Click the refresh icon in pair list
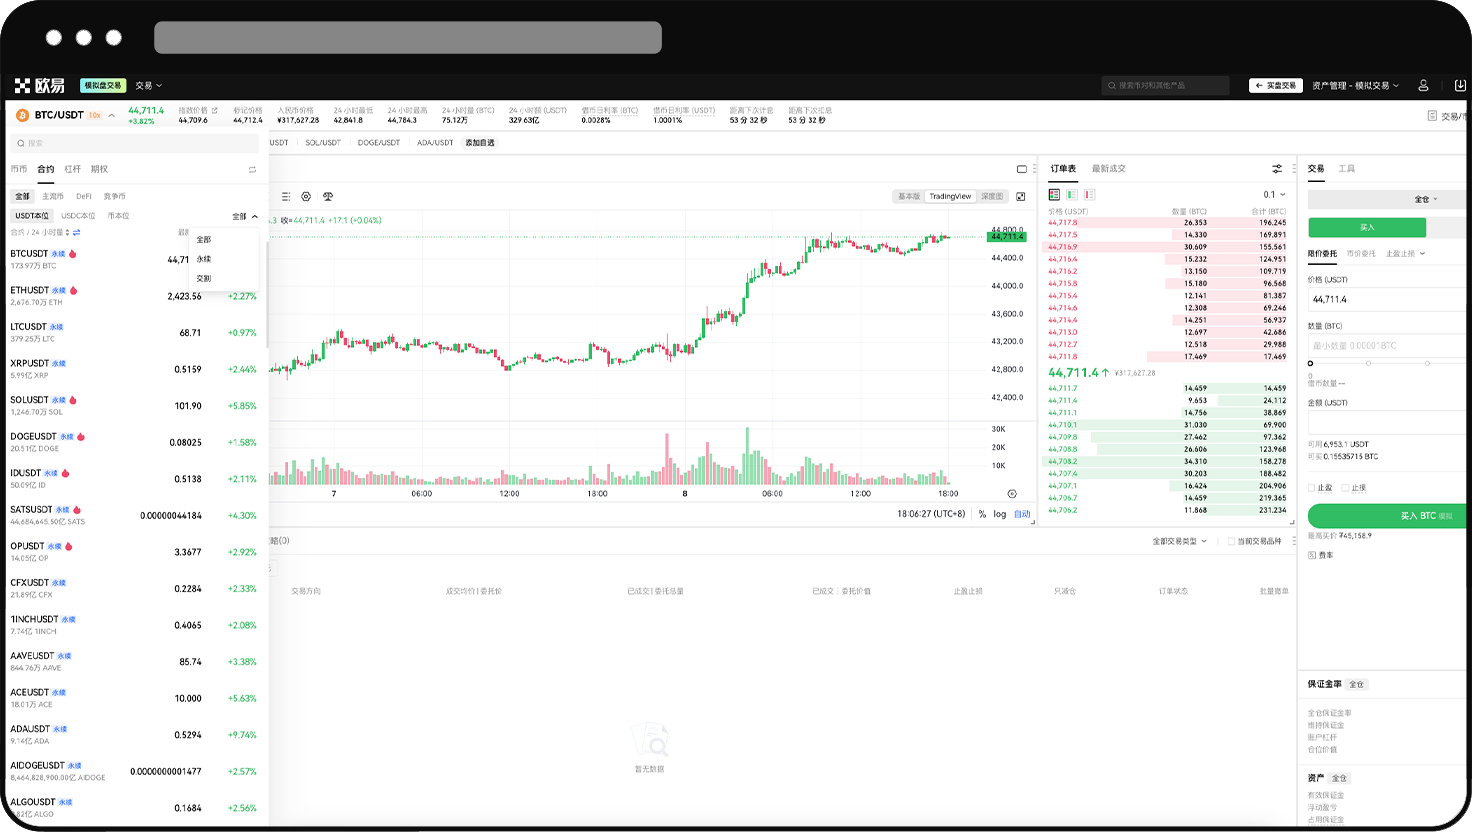The height and width of the screenshot is (832, 1472). [x=252, y=169]
